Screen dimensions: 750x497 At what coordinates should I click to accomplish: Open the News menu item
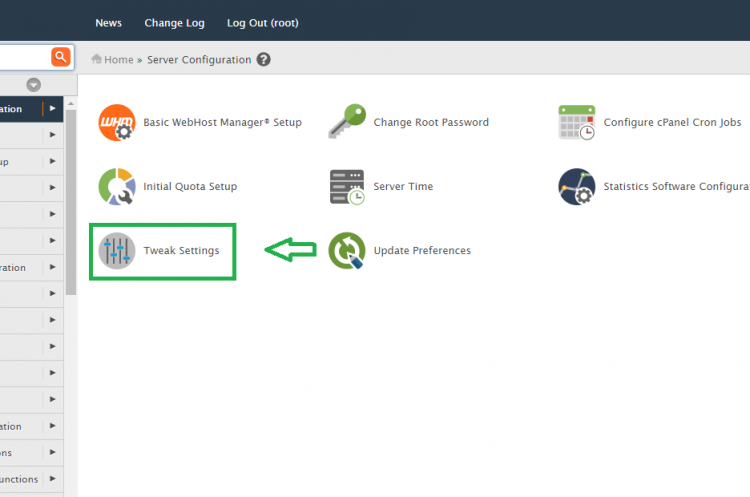109,23
